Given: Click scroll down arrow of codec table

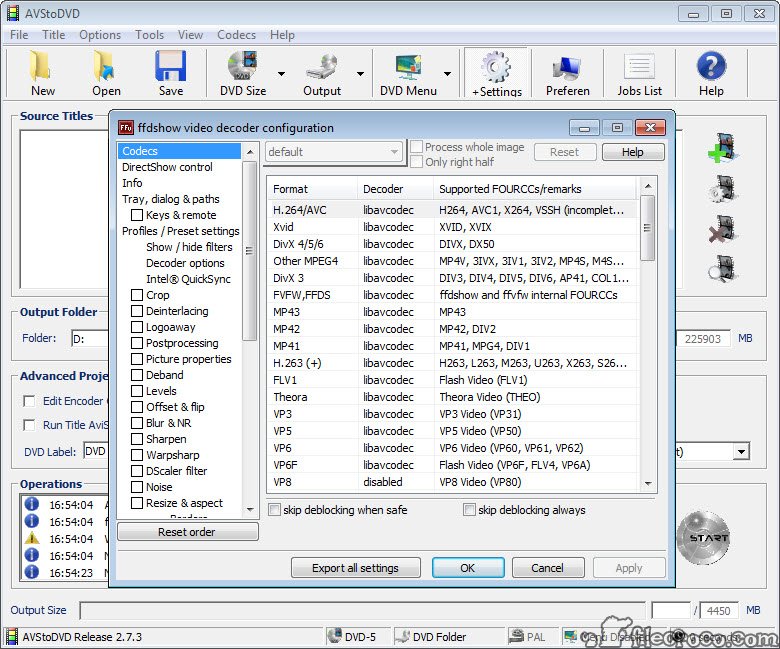Looking at the screenshot, I should point(648,483).
